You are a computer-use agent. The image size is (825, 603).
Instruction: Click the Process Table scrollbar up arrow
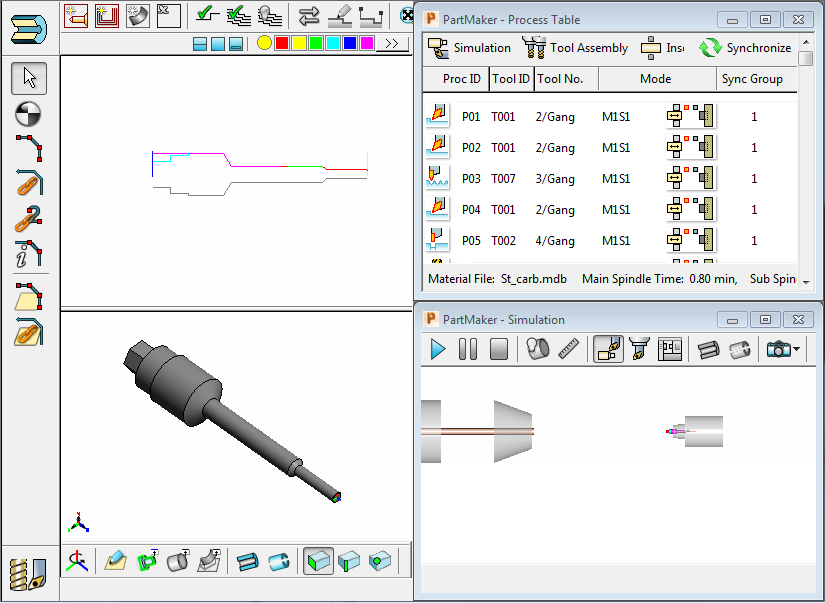point(806,42)
